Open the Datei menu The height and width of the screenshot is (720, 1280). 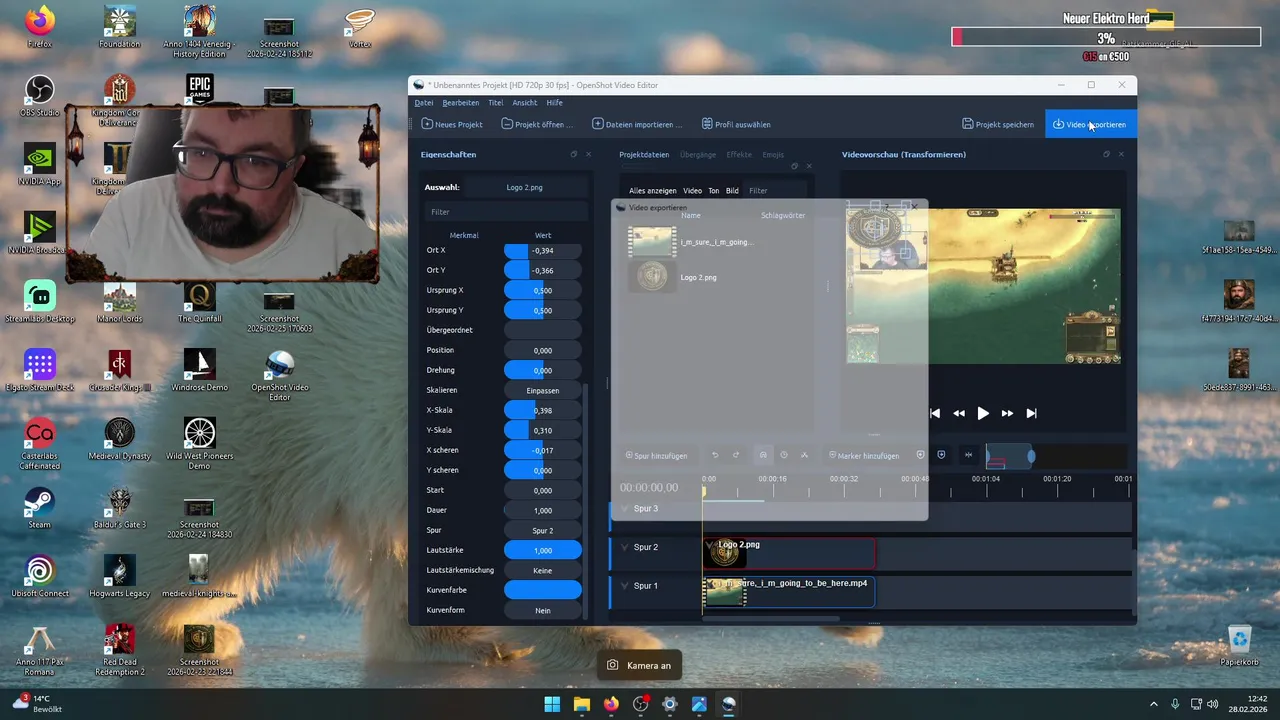tap(424, 102)
